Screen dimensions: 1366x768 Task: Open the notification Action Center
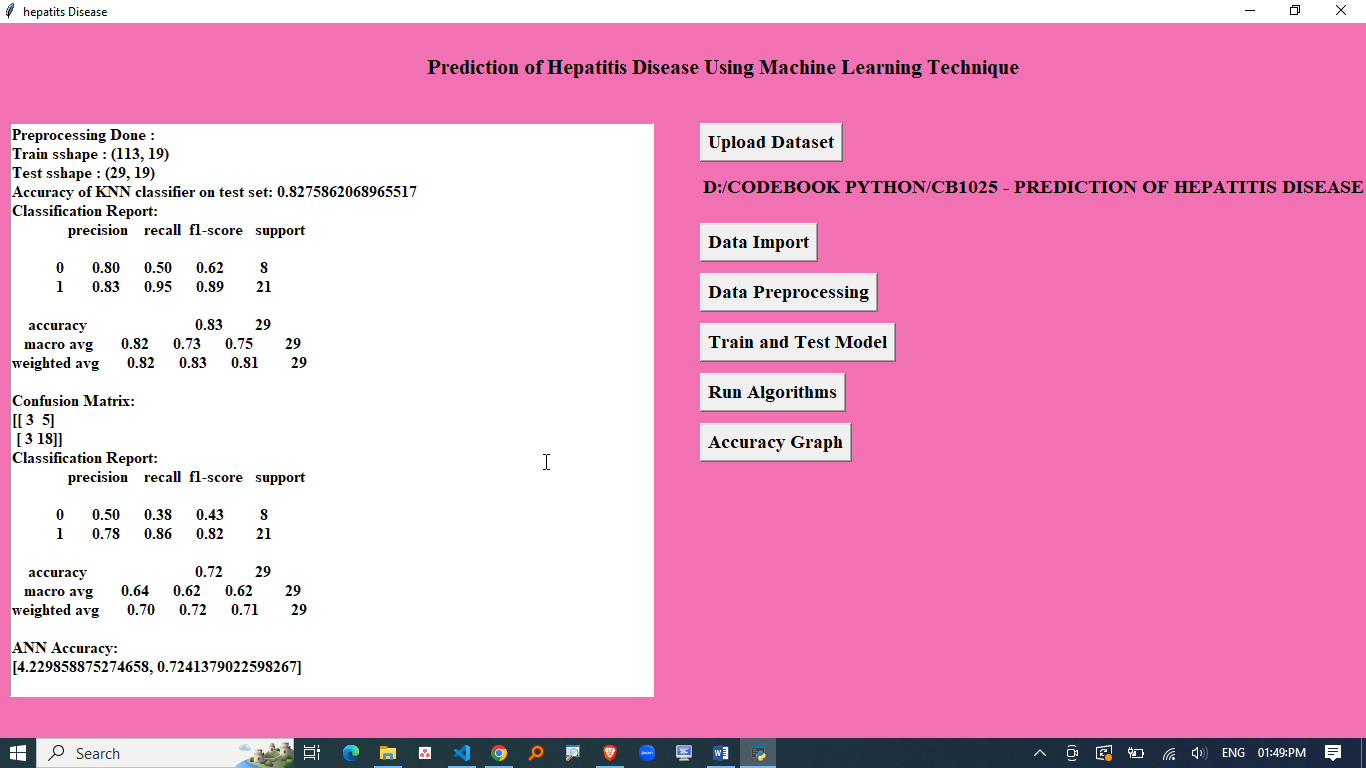click(x=1333, y=753)
